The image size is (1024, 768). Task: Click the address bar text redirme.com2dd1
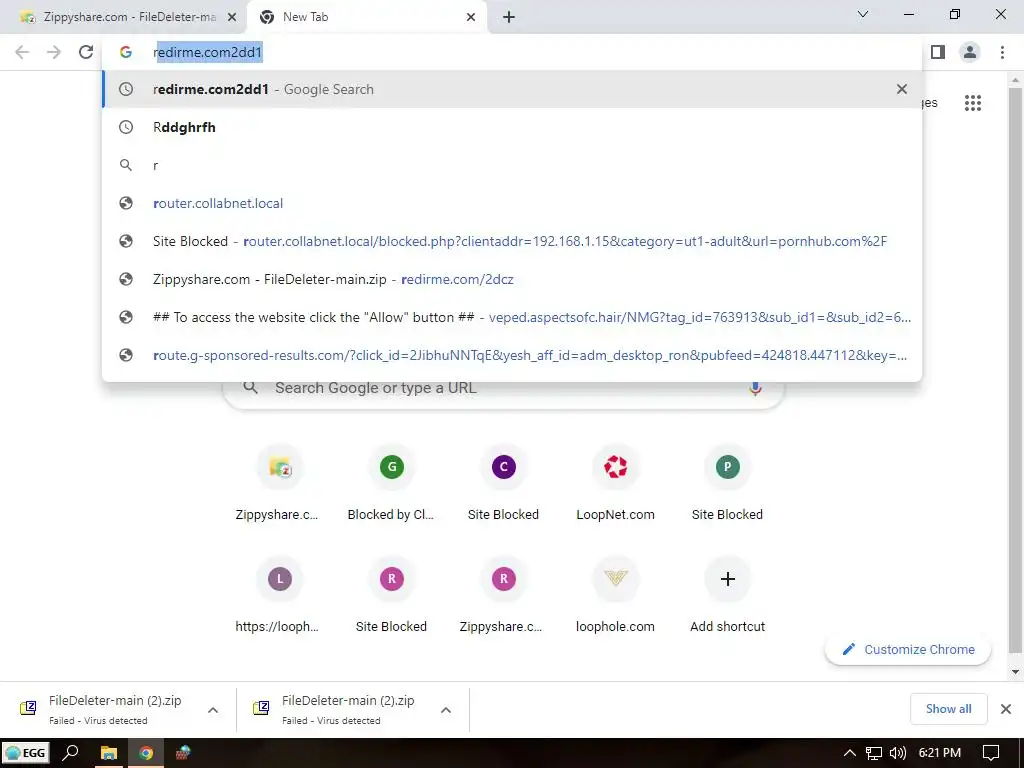[208, 52]
